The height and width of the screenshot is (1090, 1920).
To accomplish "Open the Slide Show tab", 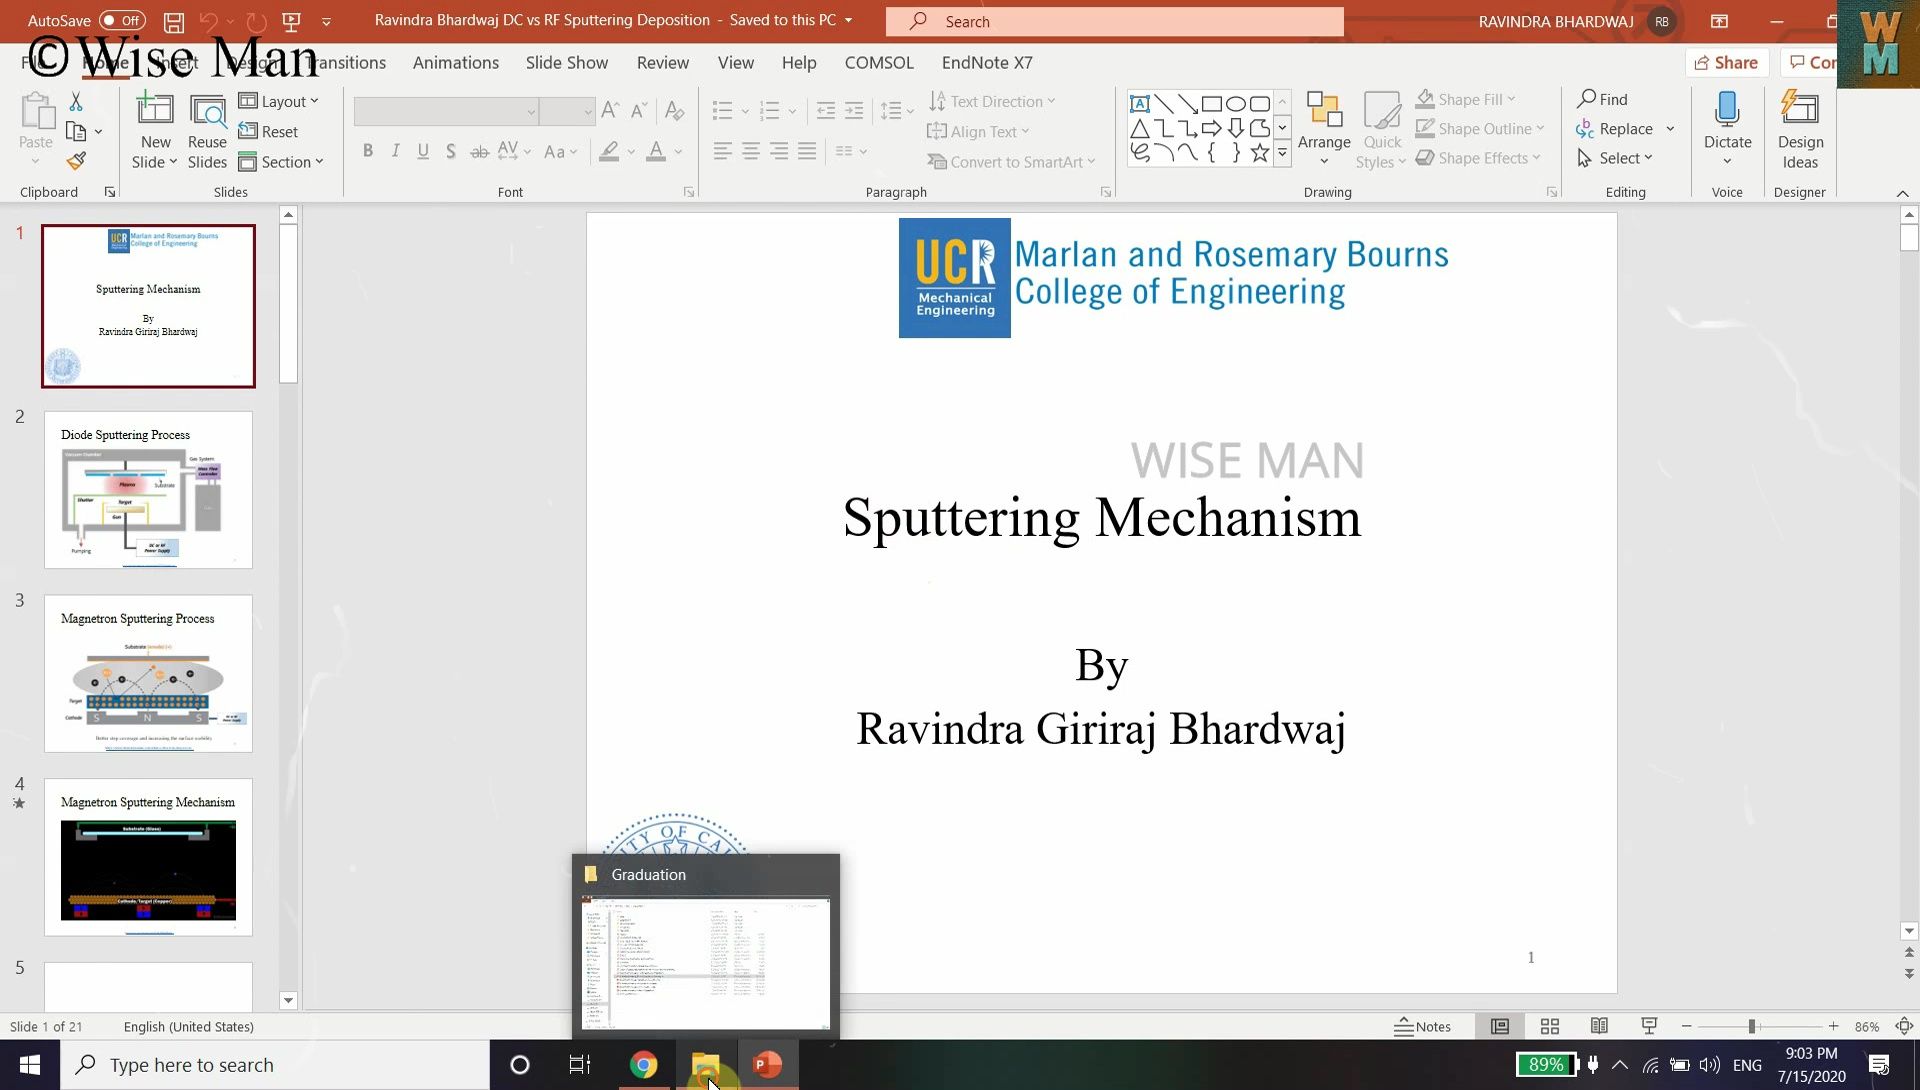I will (x=567, y=62).
